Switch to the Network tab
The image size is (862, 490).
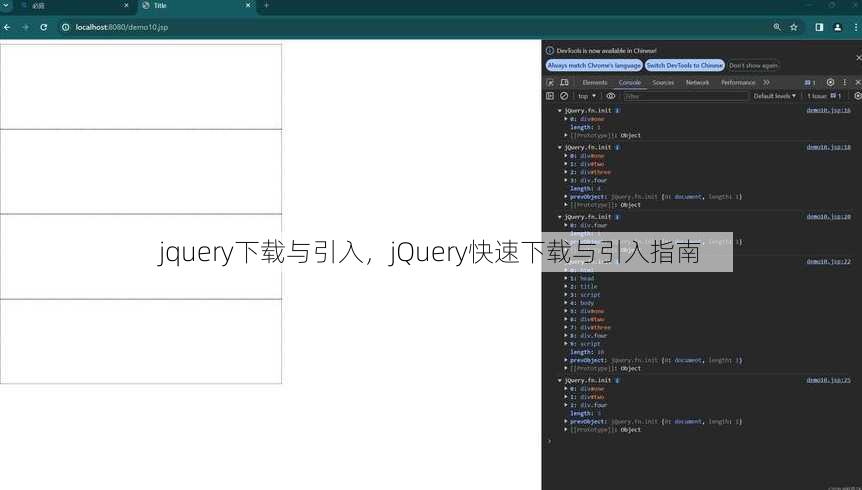[x=698, y=82]
